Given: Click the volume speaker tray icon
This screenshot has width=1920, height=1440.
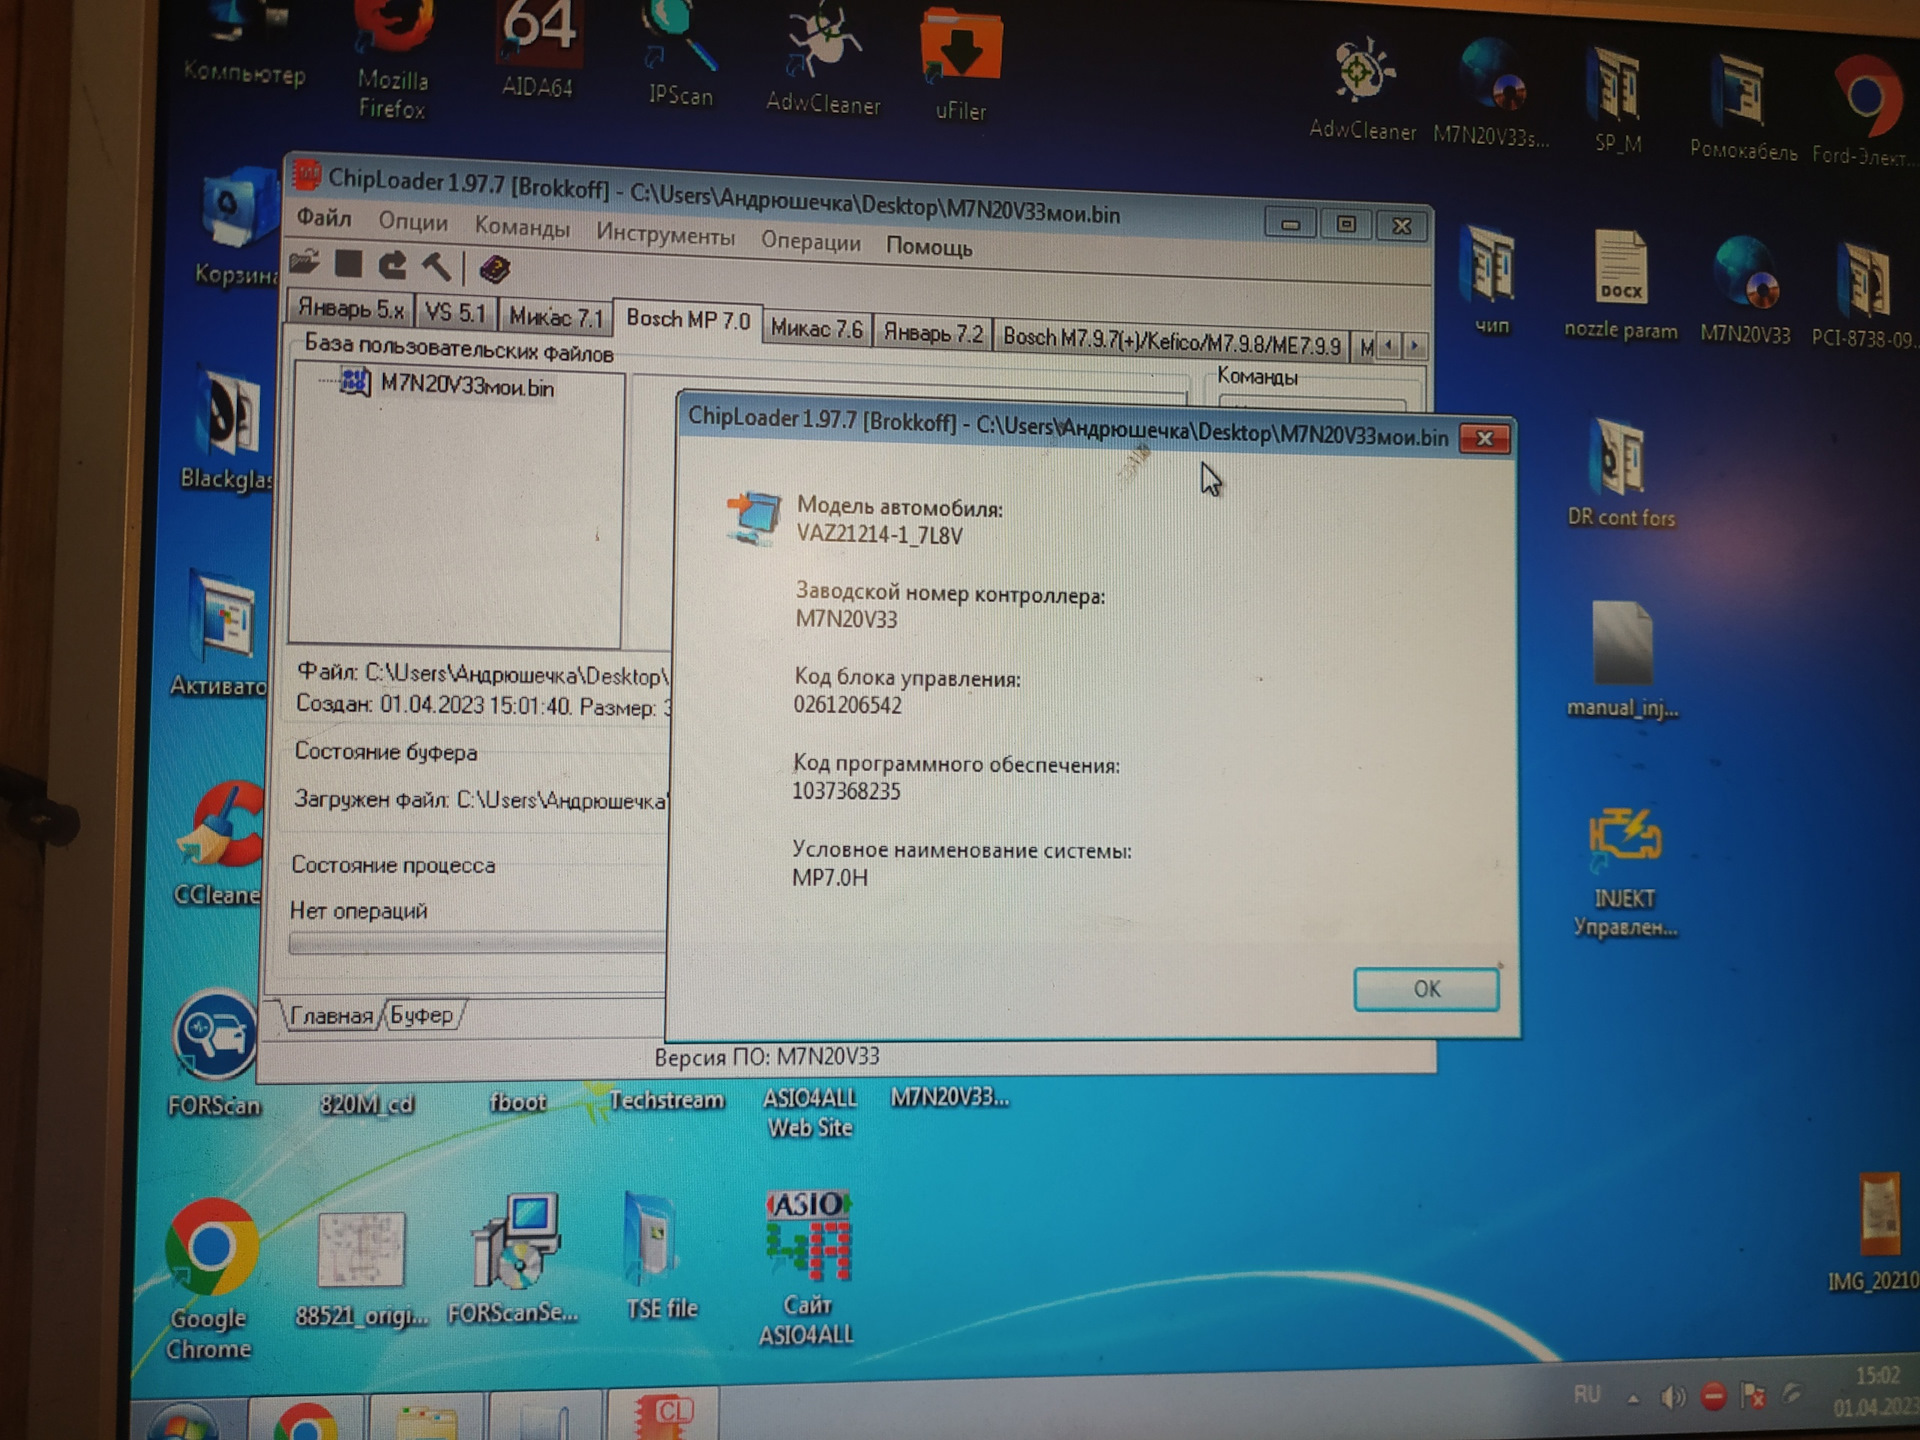Looking at the screenshot, I should [1671, 1397].
